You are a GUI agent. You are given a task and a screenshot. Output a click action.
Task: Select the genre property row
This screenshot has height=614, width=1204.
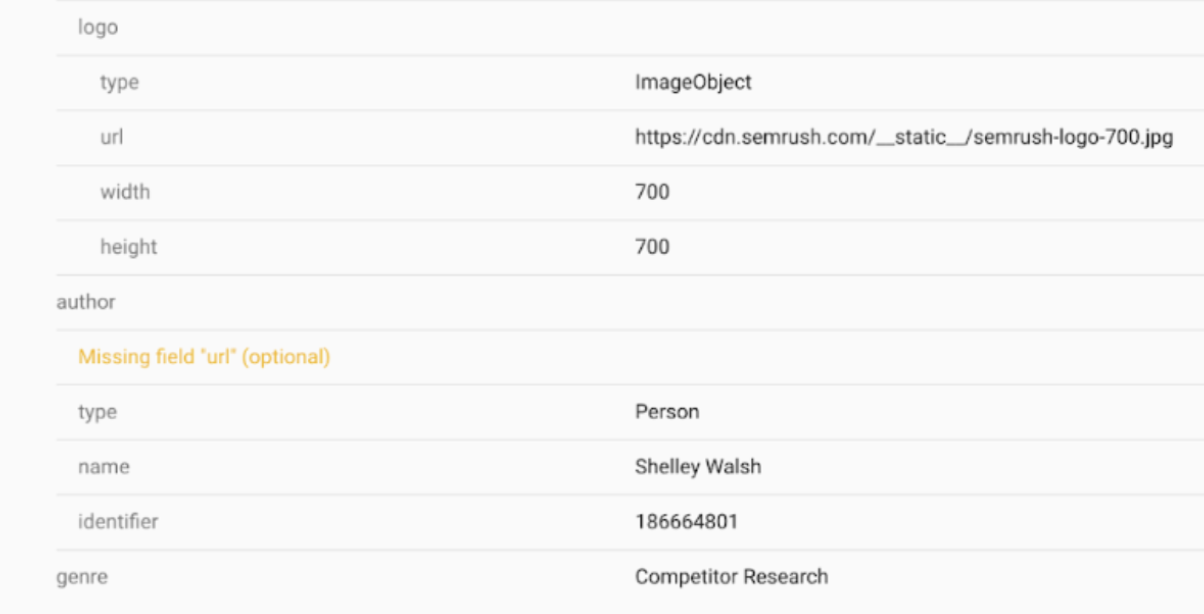(x=629, y=577)
